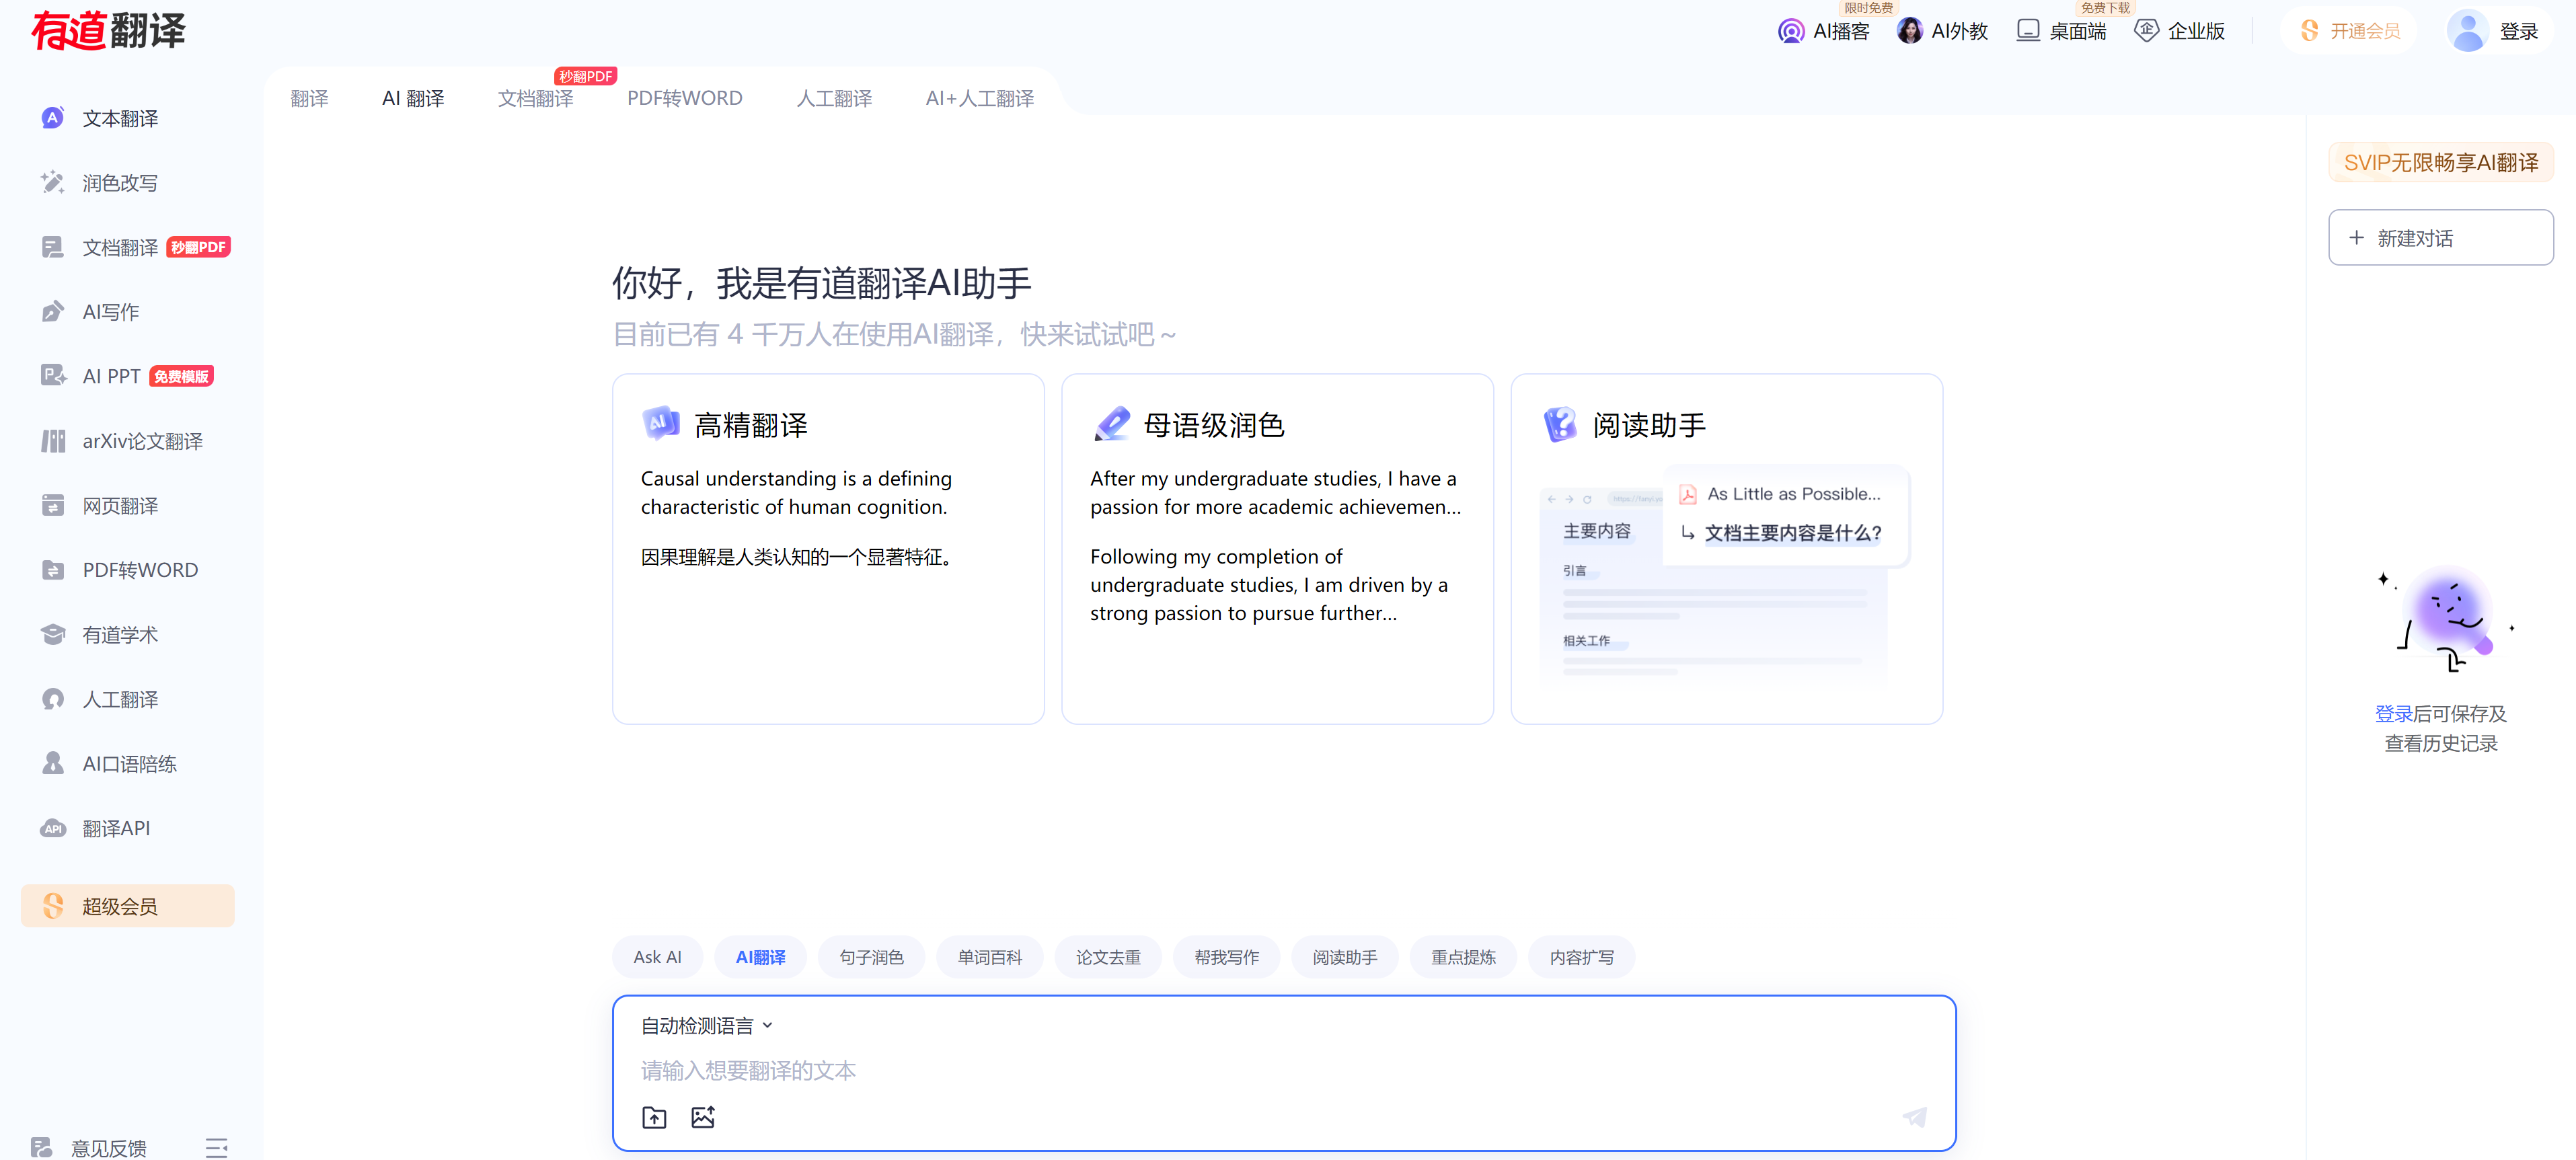The image size is (2576, 1160).
Task: Open the 高精翻译 example card
Action: coord(828,548)
